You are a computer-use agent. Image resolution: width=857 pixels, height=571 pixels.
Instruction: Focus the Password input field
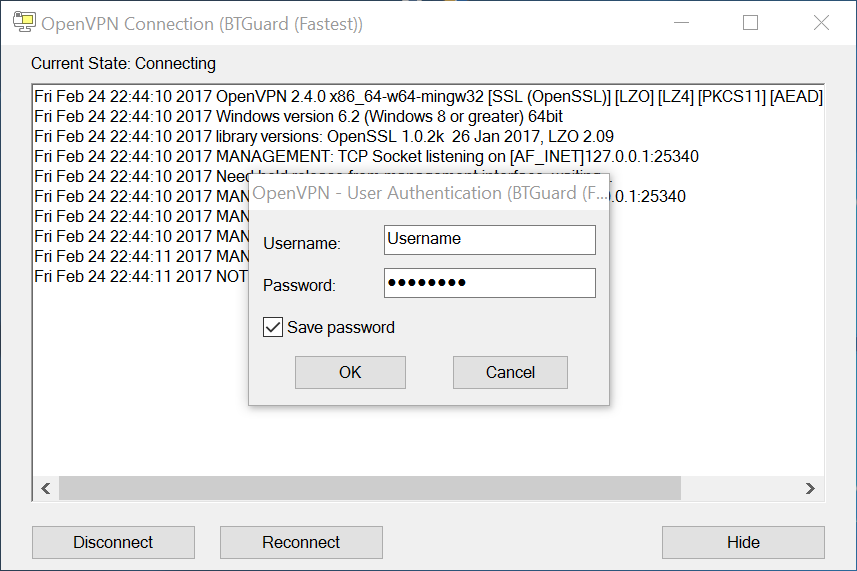coord(489,283)
